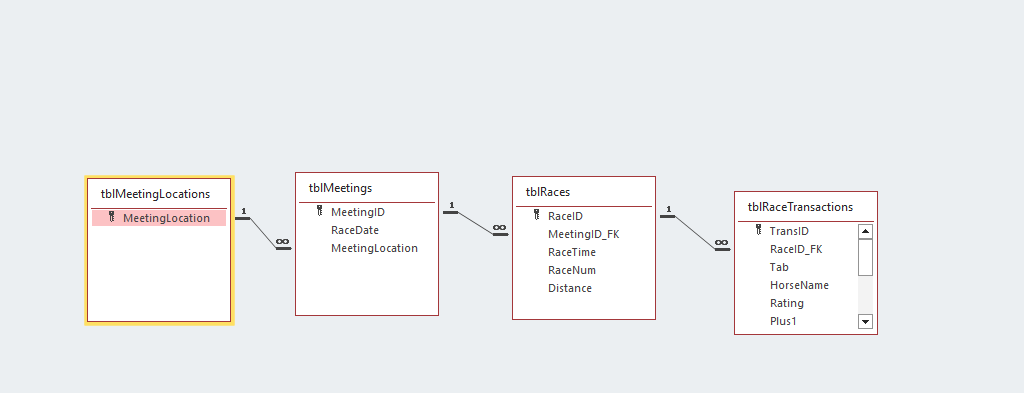Select the MeetingID_FK field in tblRaces
This screenshot has width=1024, height=393.
583,234
